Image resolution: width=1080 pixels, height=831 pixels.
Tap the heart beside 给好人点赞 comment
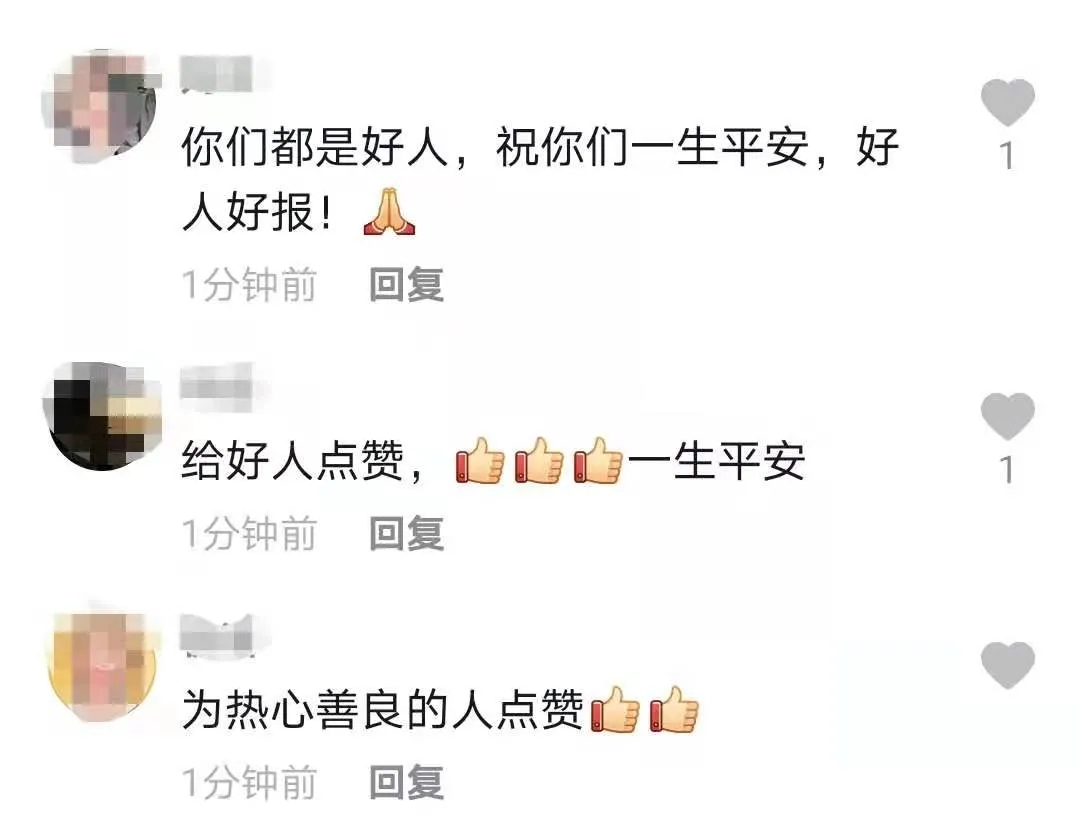coord(1007,416)
